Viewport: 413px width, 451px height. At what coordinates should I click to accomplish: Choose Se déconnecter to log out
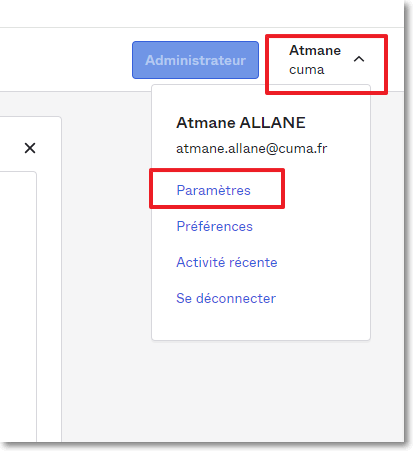tap(226, 298)
